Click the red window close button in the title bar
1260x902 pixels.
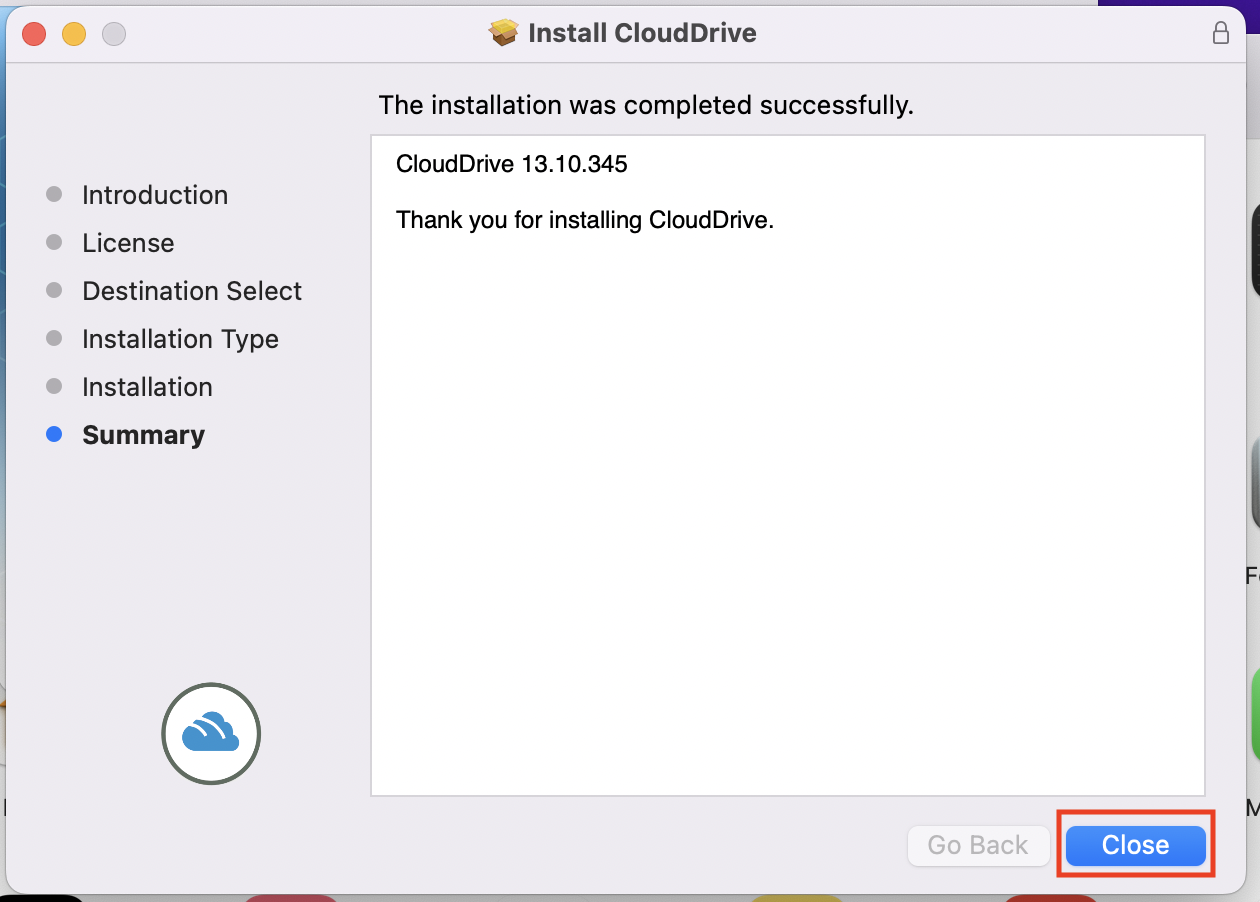pos(34,34)
